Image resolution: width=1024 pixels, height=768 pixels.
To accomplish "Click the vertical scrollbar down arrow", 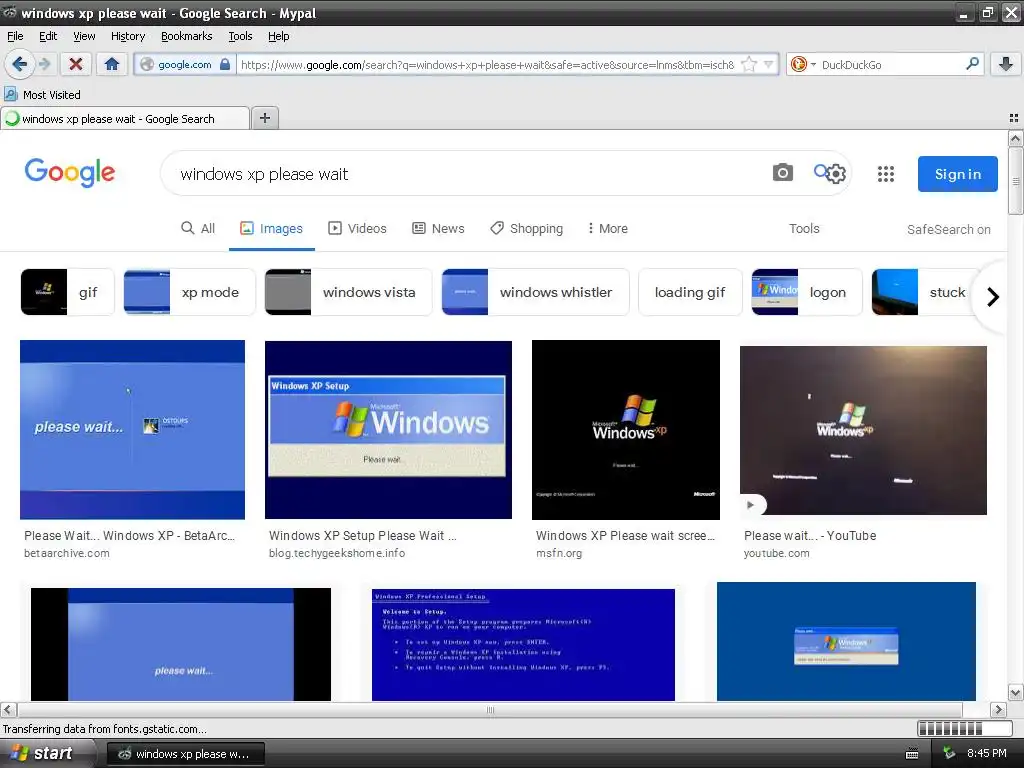I will click(1015, 692).
